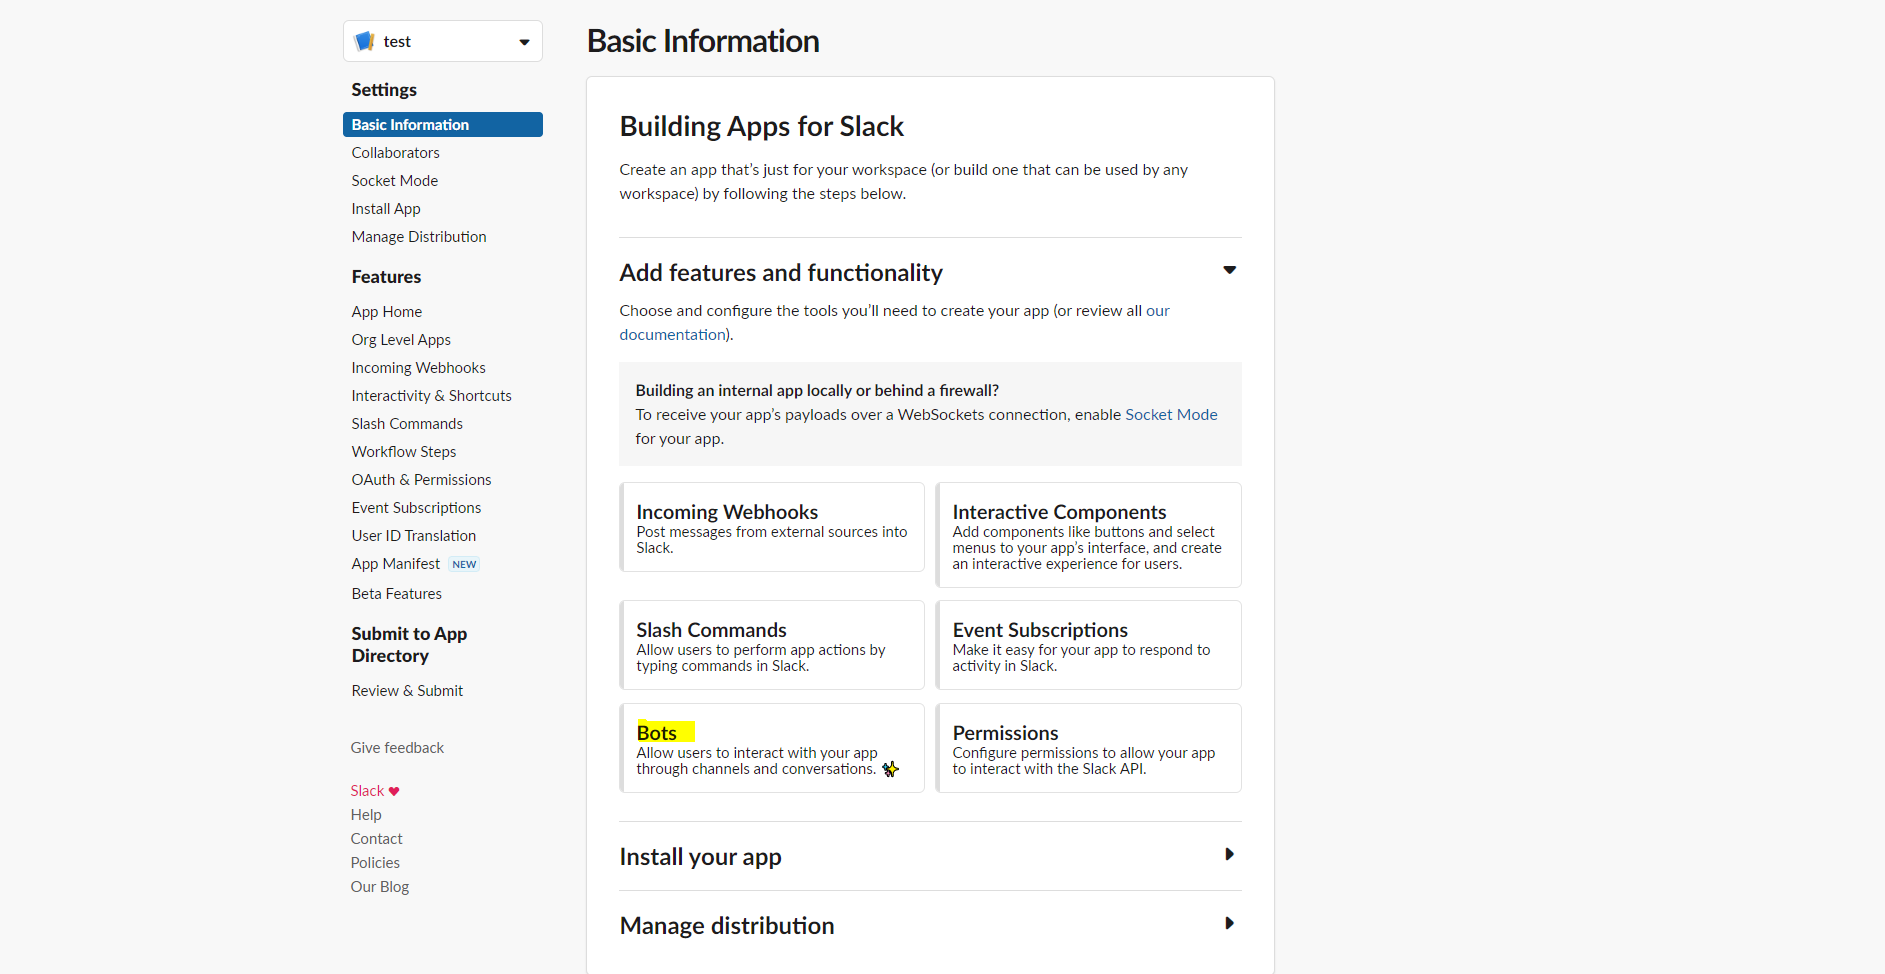The image size is (1885, 974).
Task: Go to OAuth & Permissions
Action: coord(421,479)
